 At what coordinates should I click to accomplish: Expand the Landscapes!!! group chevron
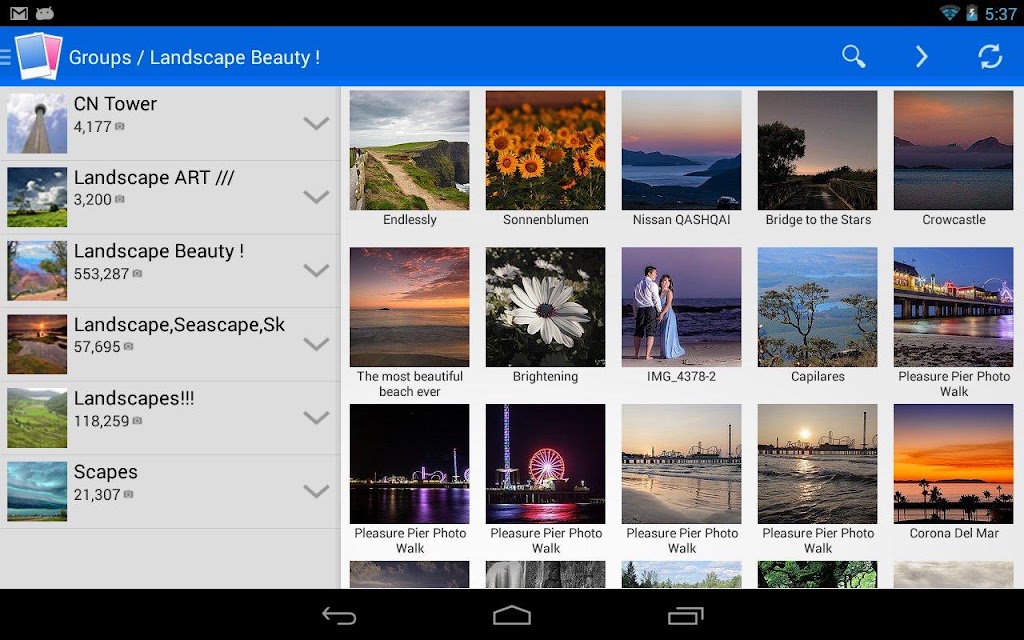pyautogui.click(x=316, y=418)
